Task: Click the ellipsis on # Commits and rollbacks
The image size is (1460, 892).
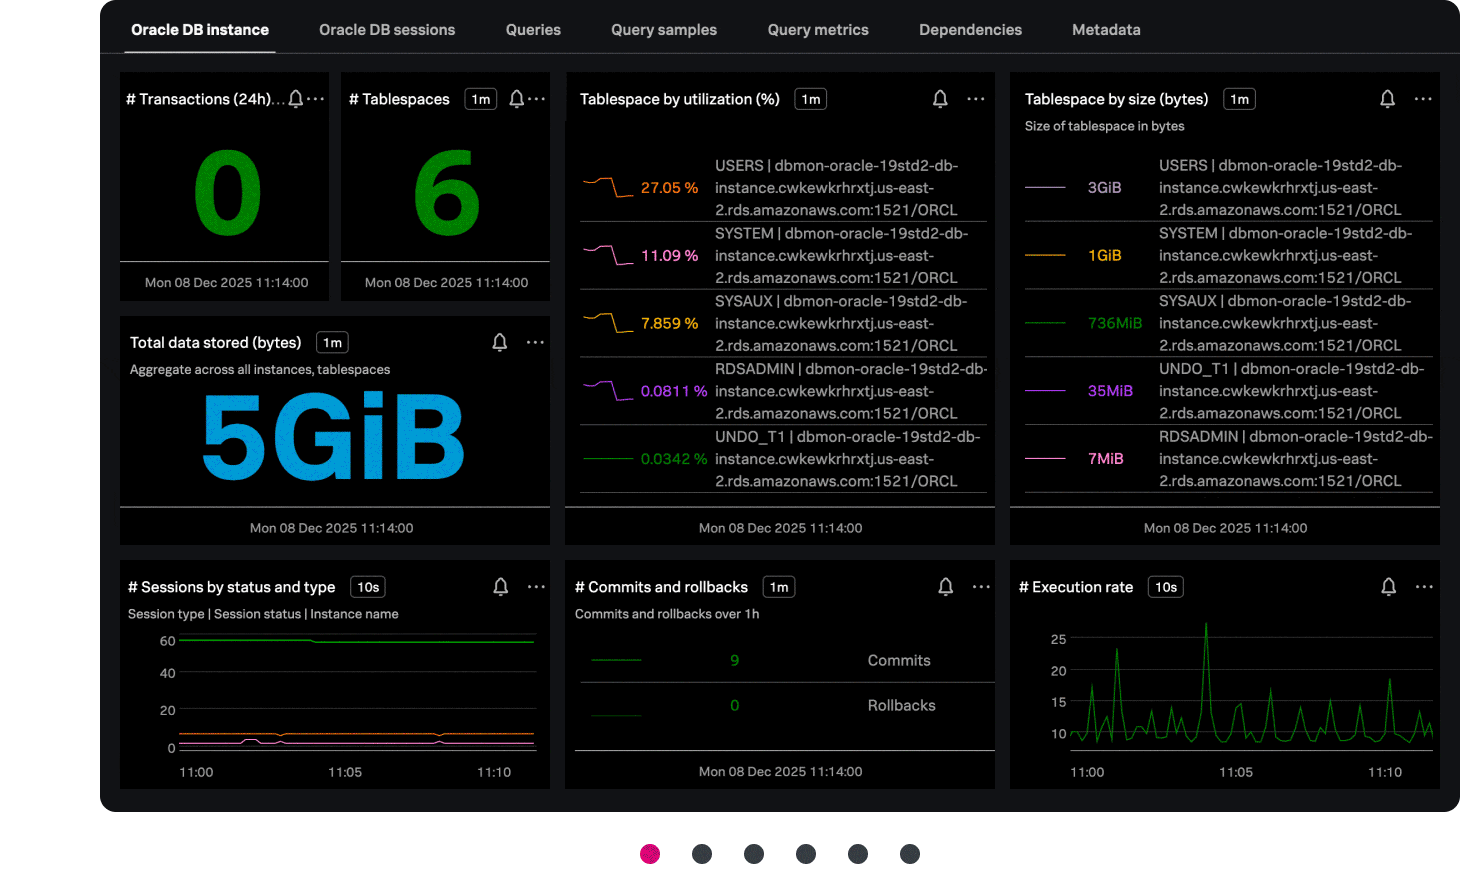Action: [981, 586]
